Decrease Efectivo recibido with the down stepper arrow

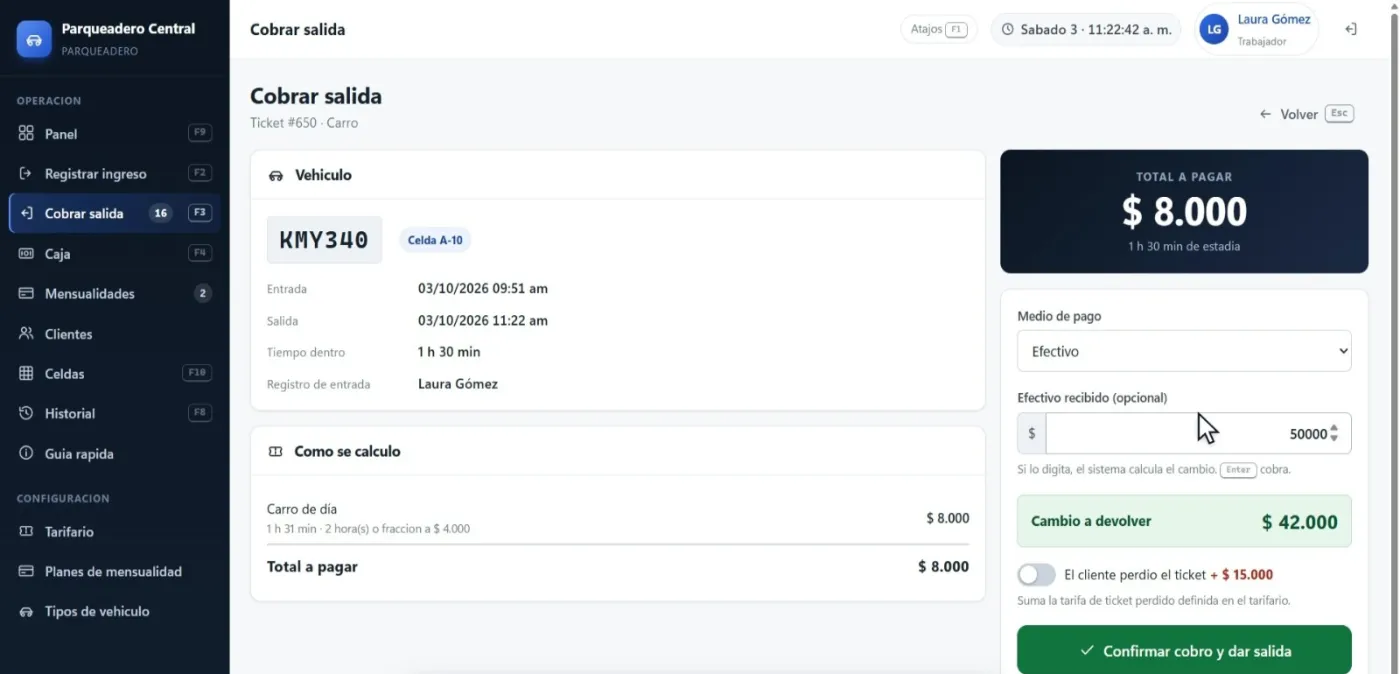[x=1334, y=439]
